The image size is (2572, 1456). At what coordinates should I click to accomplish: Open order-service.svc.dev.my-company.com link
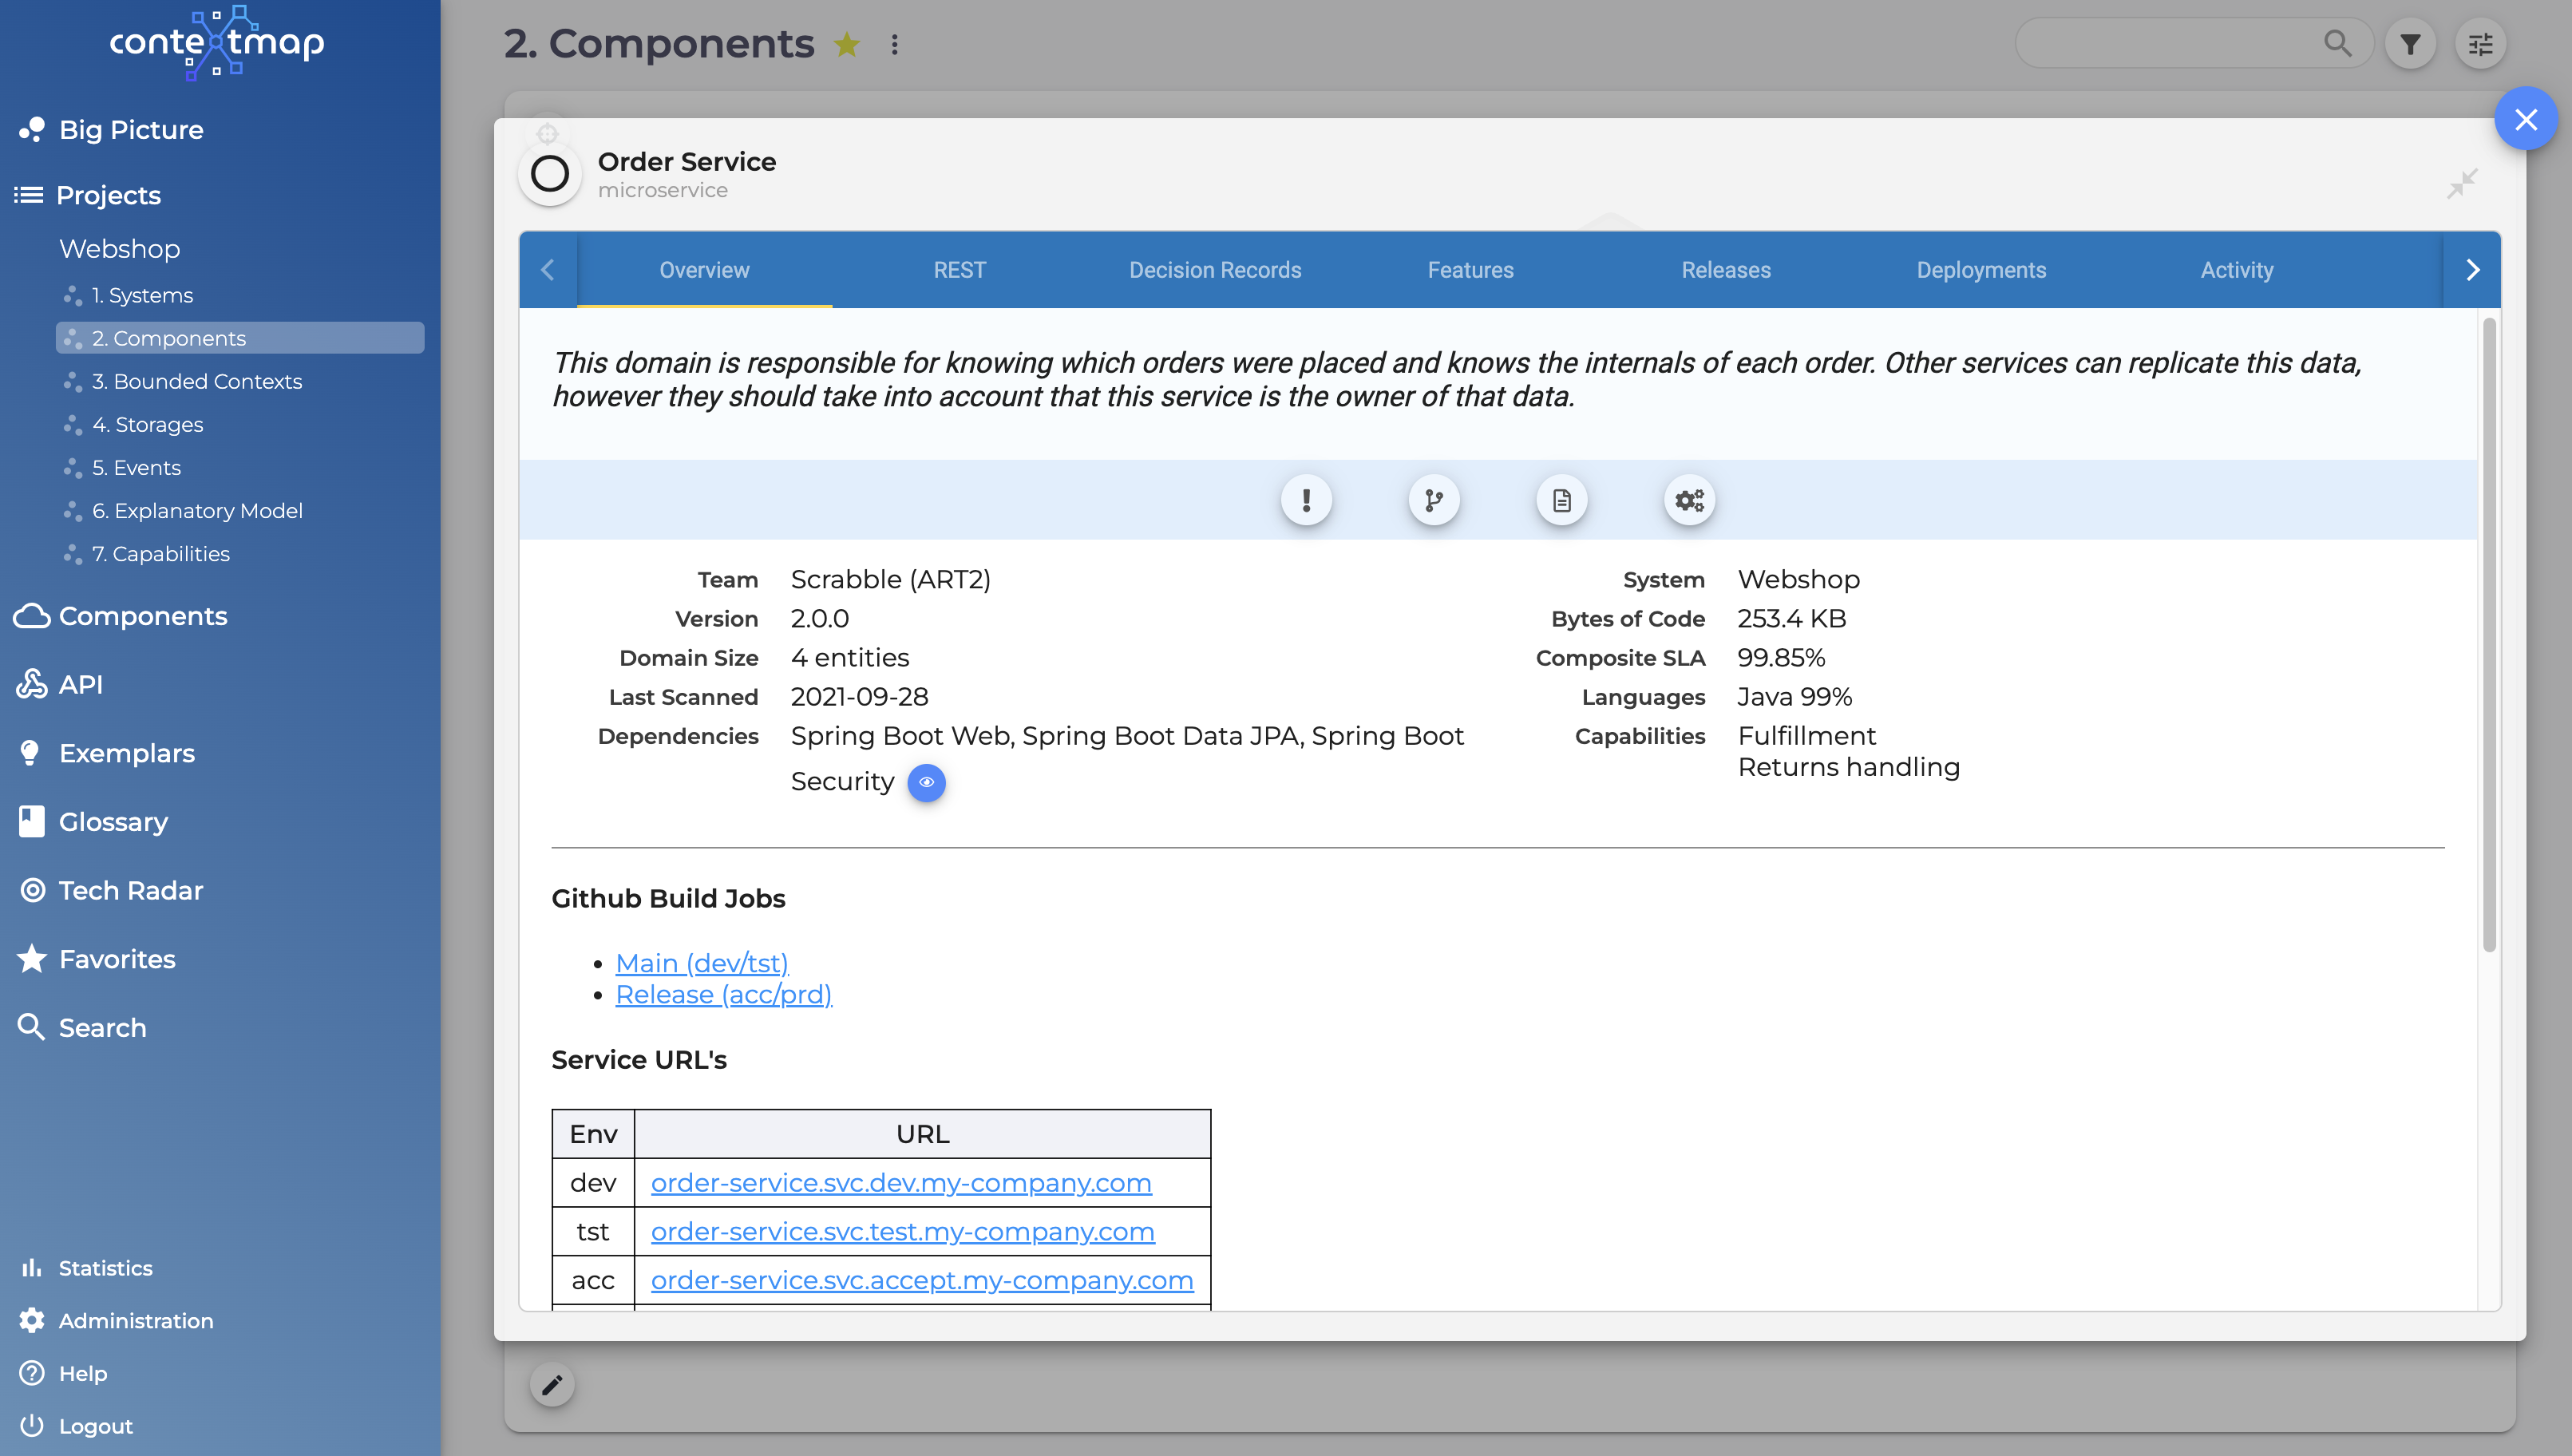[901, 1183]
